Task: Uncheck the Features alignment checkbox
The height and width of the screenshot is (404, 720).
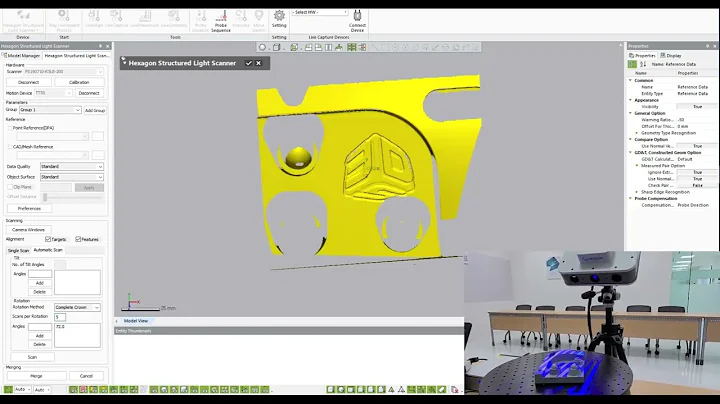Action: click(78, 239)
